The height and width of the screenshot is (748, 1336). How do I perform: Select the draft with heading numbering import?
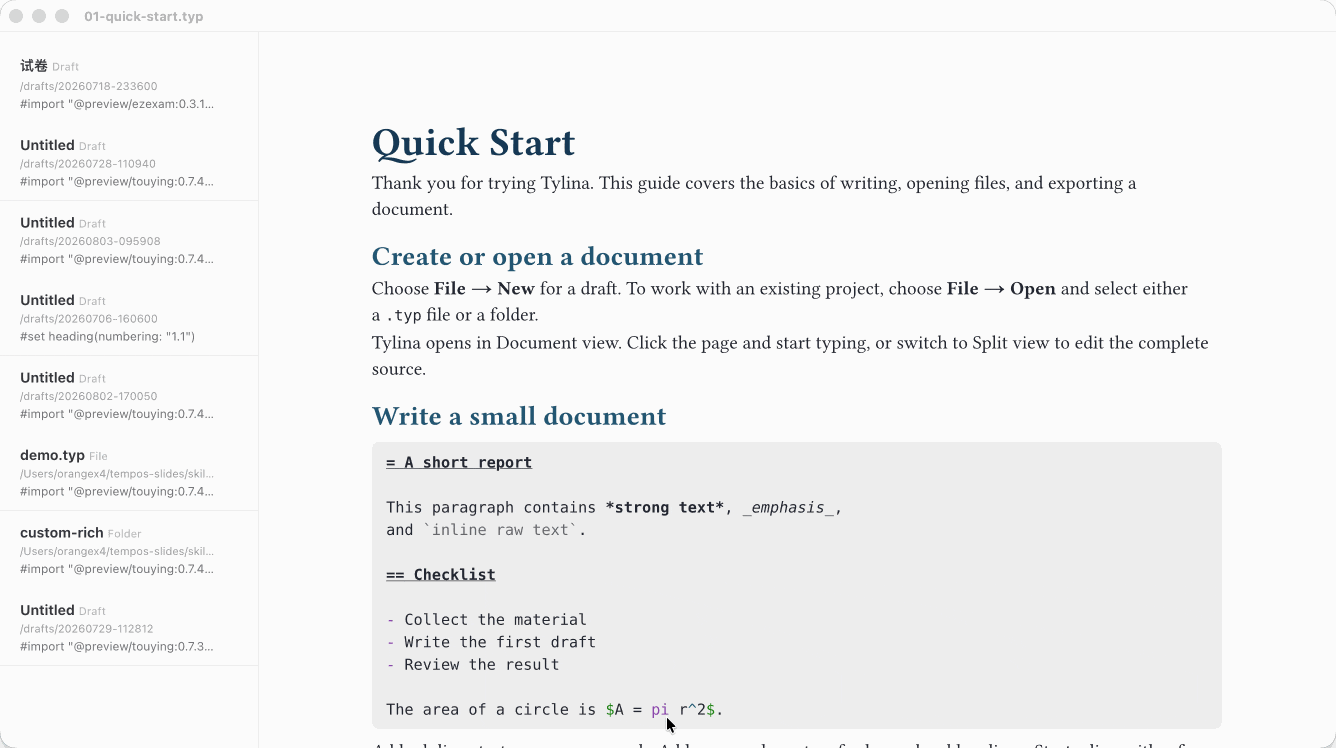(129, 318)
